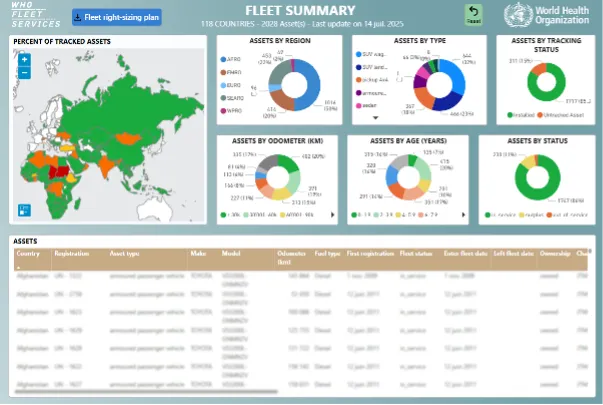Sort table by Registration column header
Viewport: 603px width, 405px height.
pyautogui.click(x=79, y=259)
